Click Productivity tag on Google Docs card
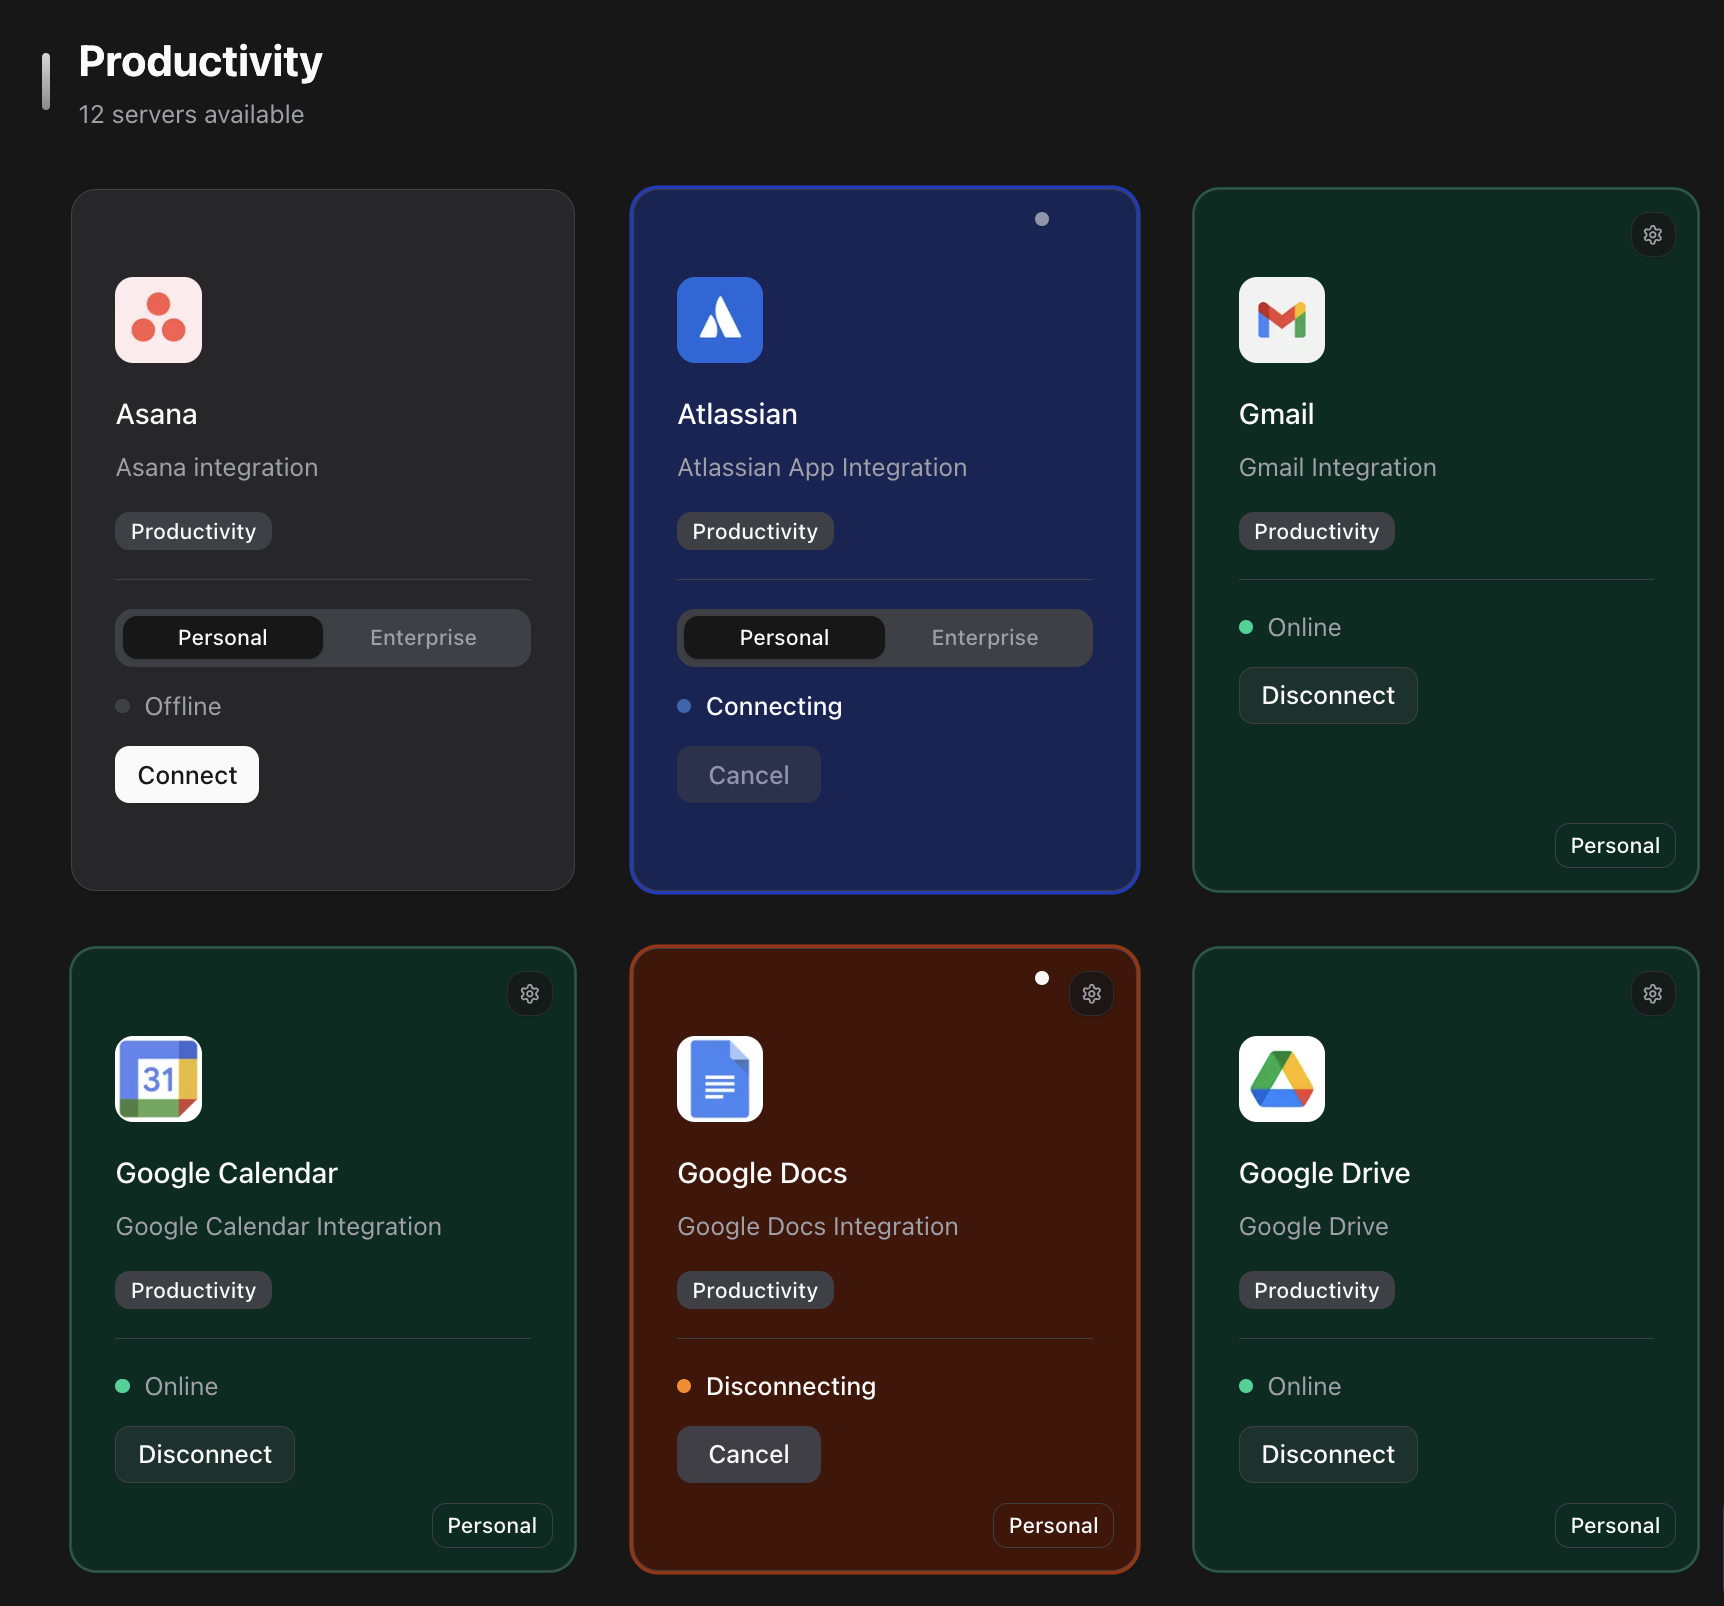 click(x=755, y=1290)
